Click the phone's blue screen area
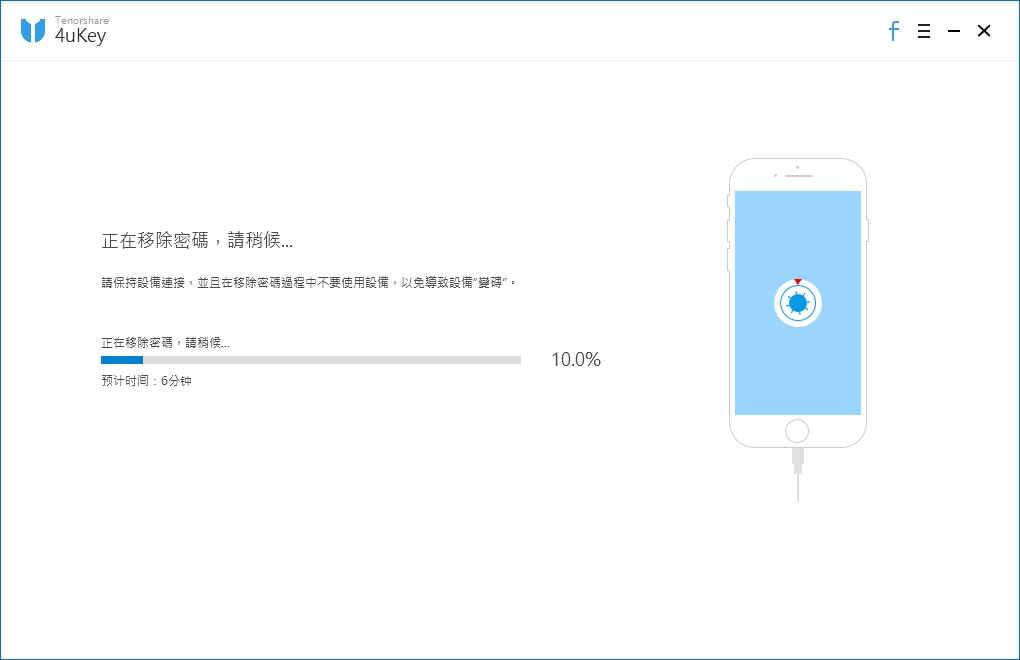 tap(798, 303)
